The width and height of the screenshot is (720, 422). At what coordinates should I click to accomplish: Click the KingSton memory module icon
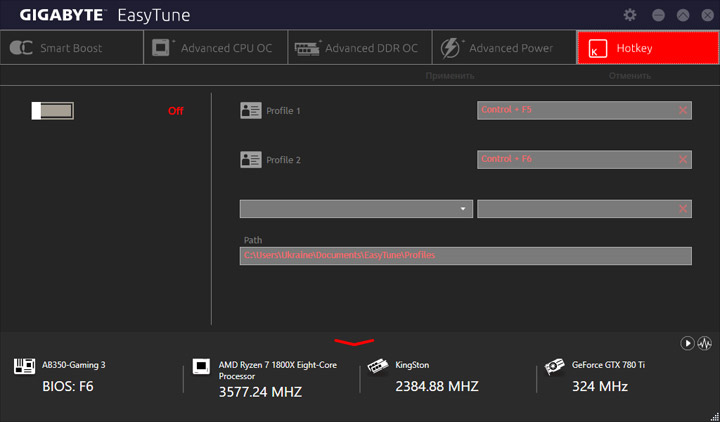pyautogui.click(x=378, y=366)
